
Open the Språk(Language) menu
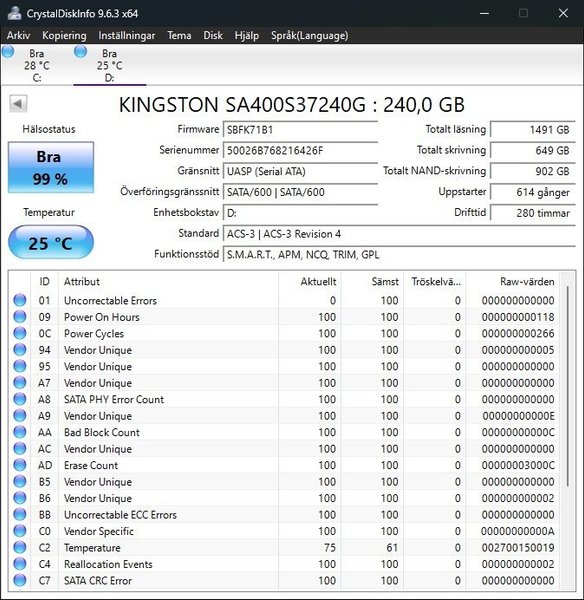tap(310, 36)
